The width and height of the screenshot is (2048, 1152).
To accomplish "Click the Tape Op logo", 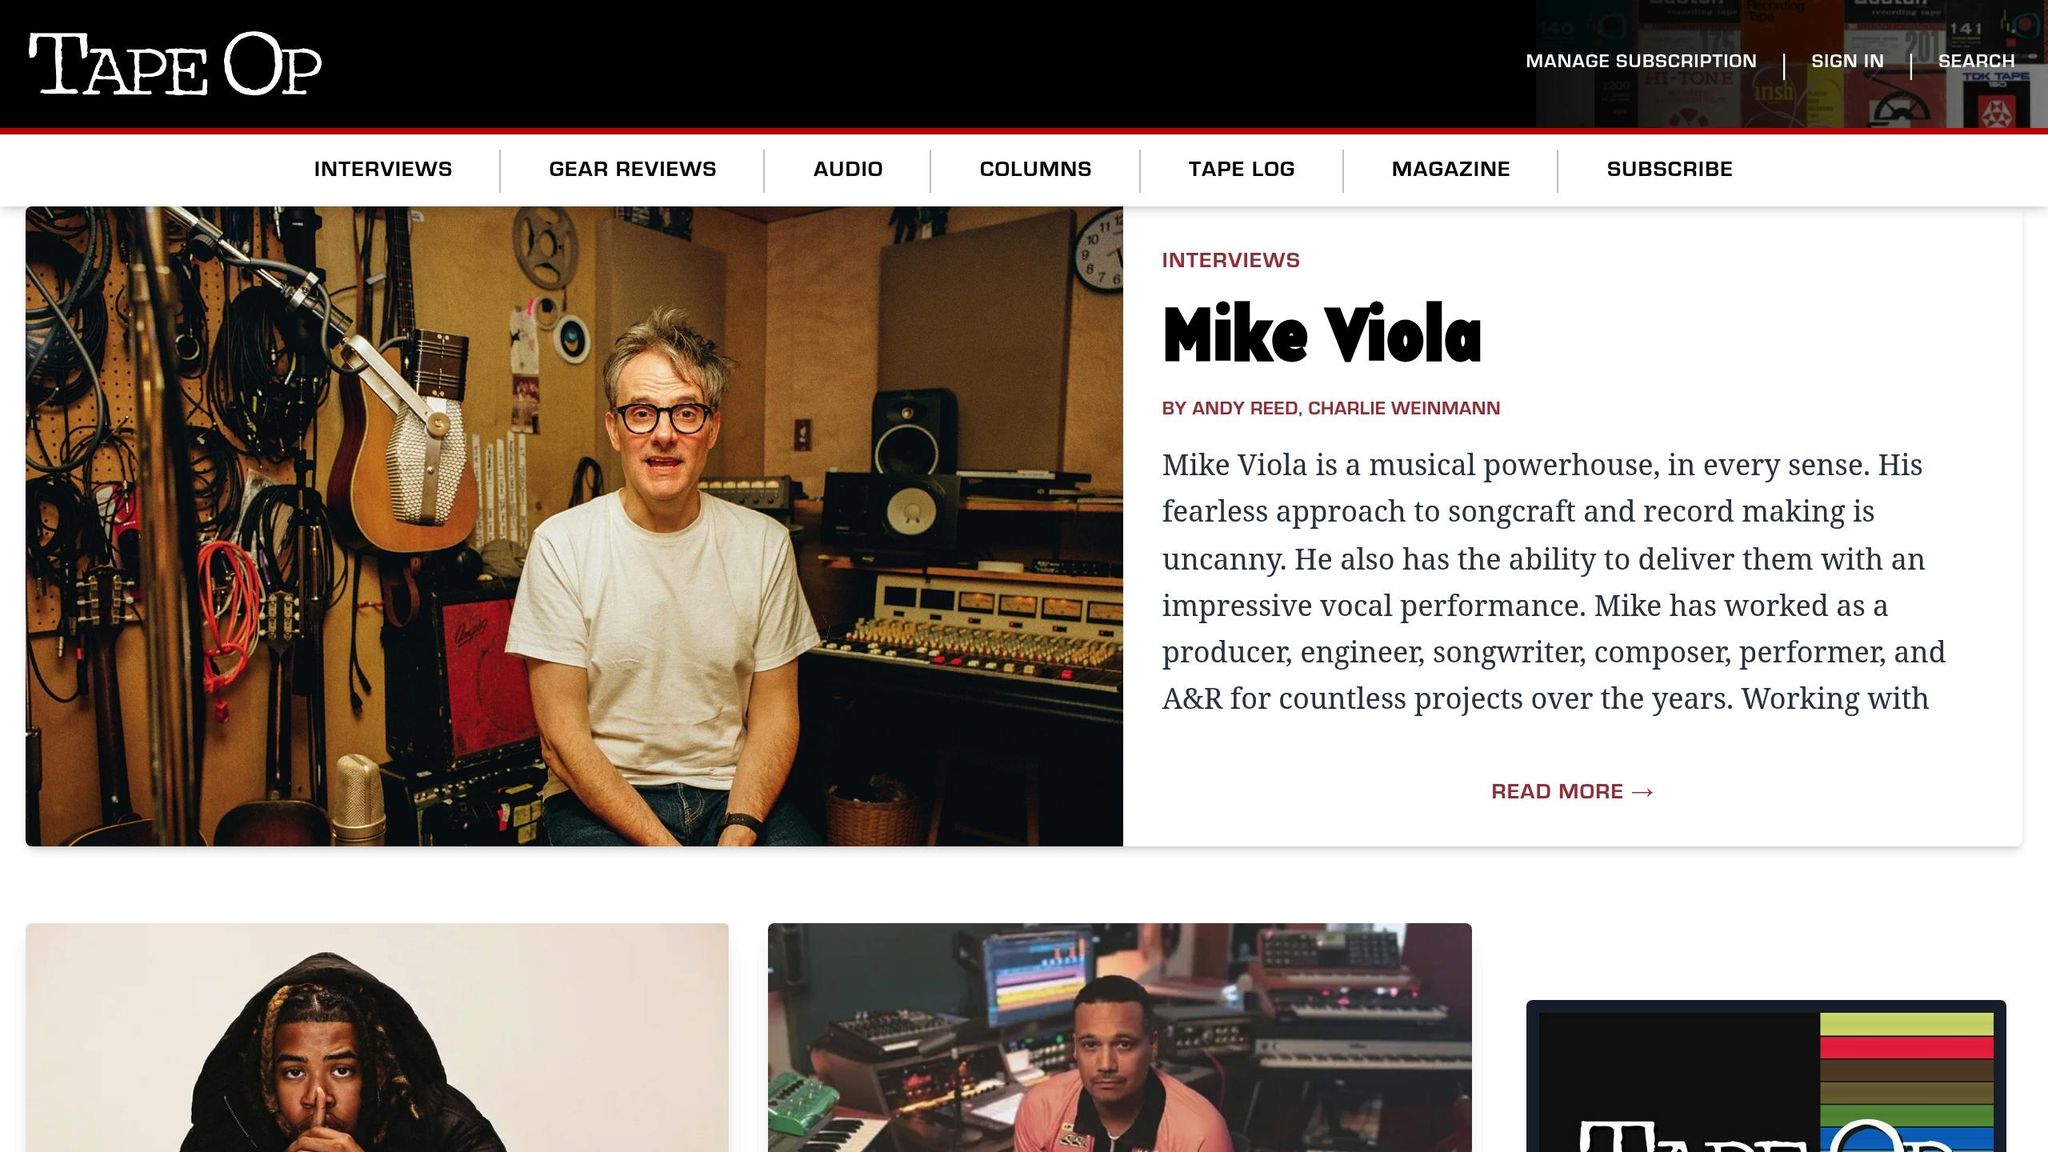I will (x=175, y=64).
